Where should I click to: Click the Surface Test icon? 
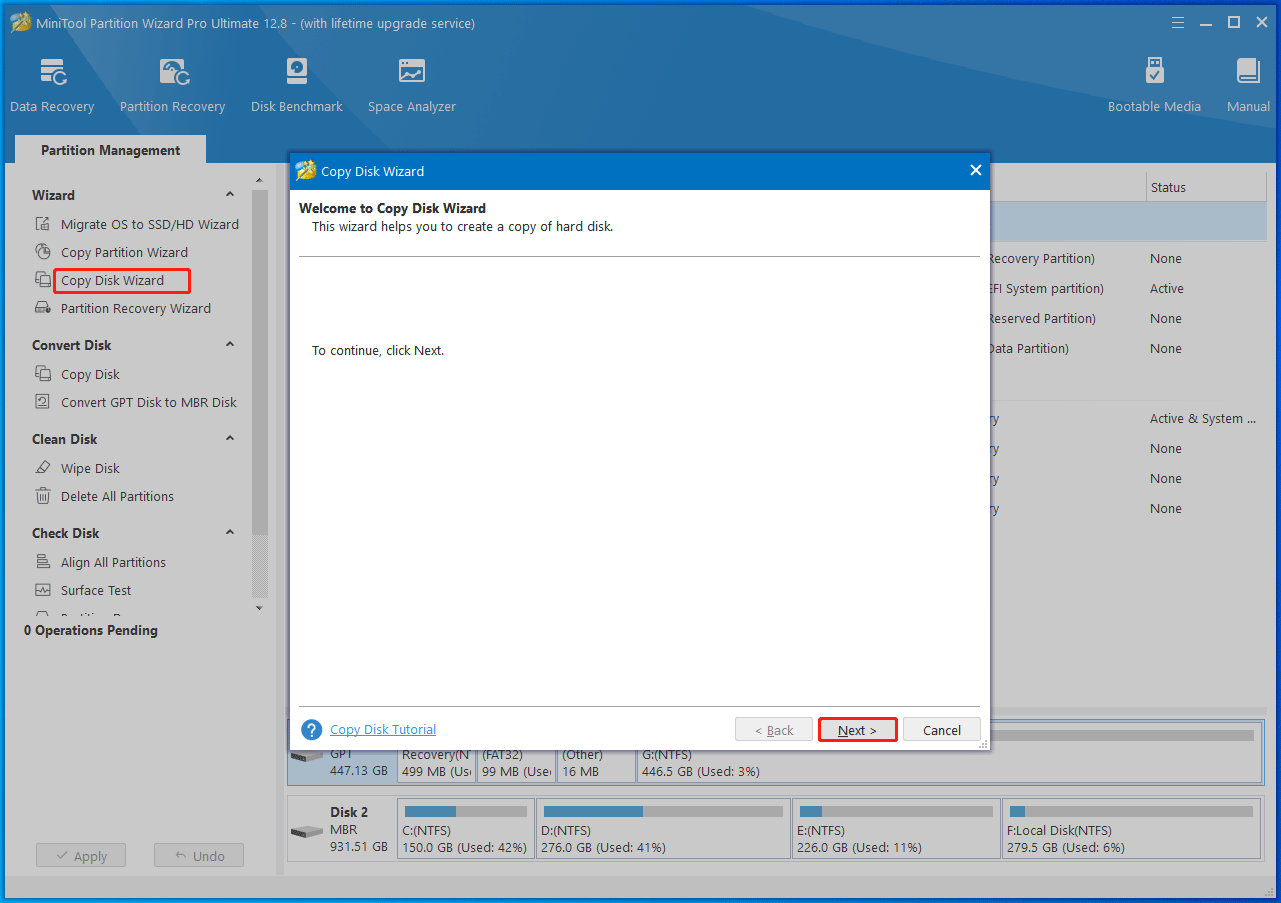click(x=43, y=590)
